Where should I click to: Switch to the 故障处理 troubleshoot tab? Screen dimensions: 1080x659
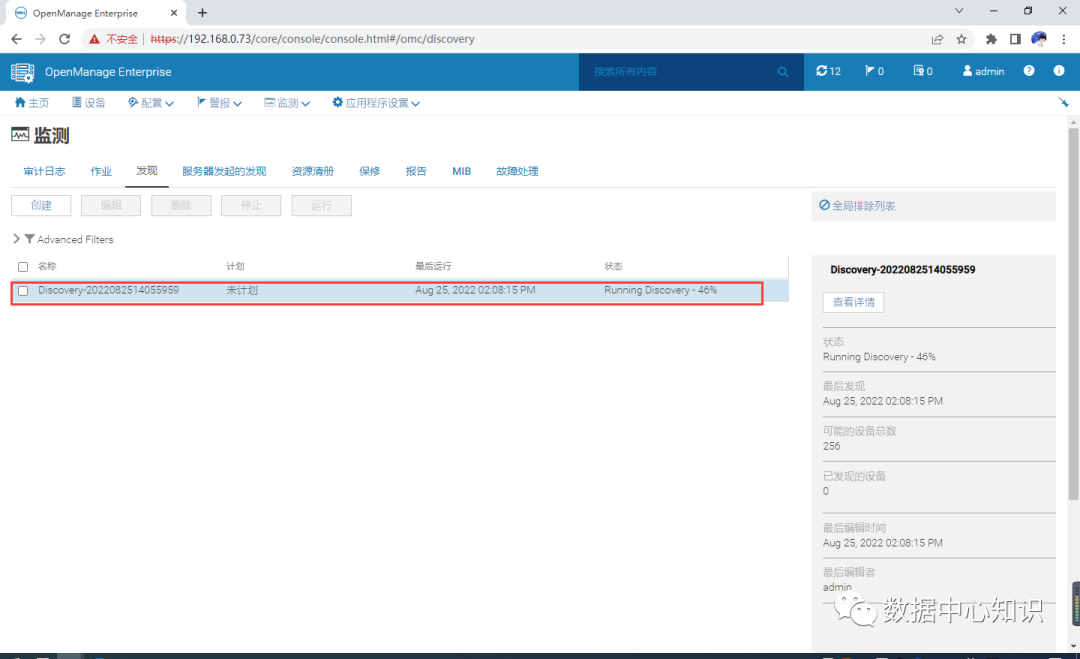coord(517,171)
